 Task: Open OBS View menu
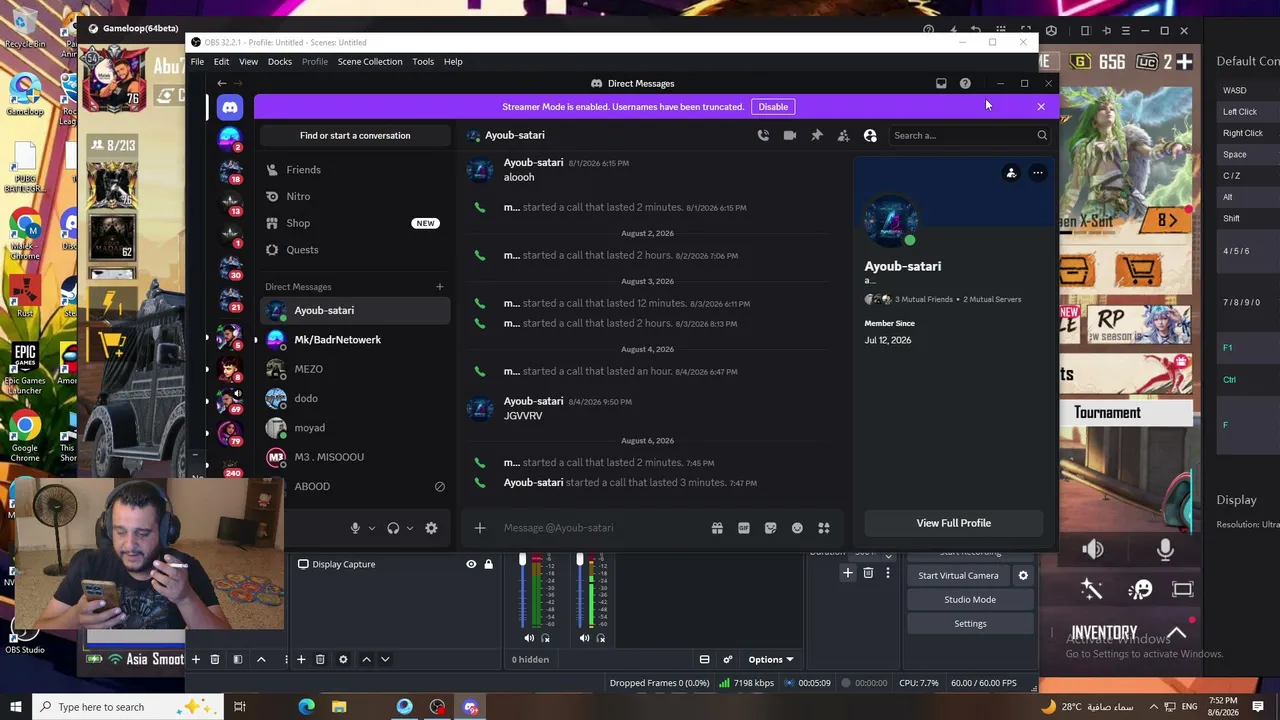(248, 62)
